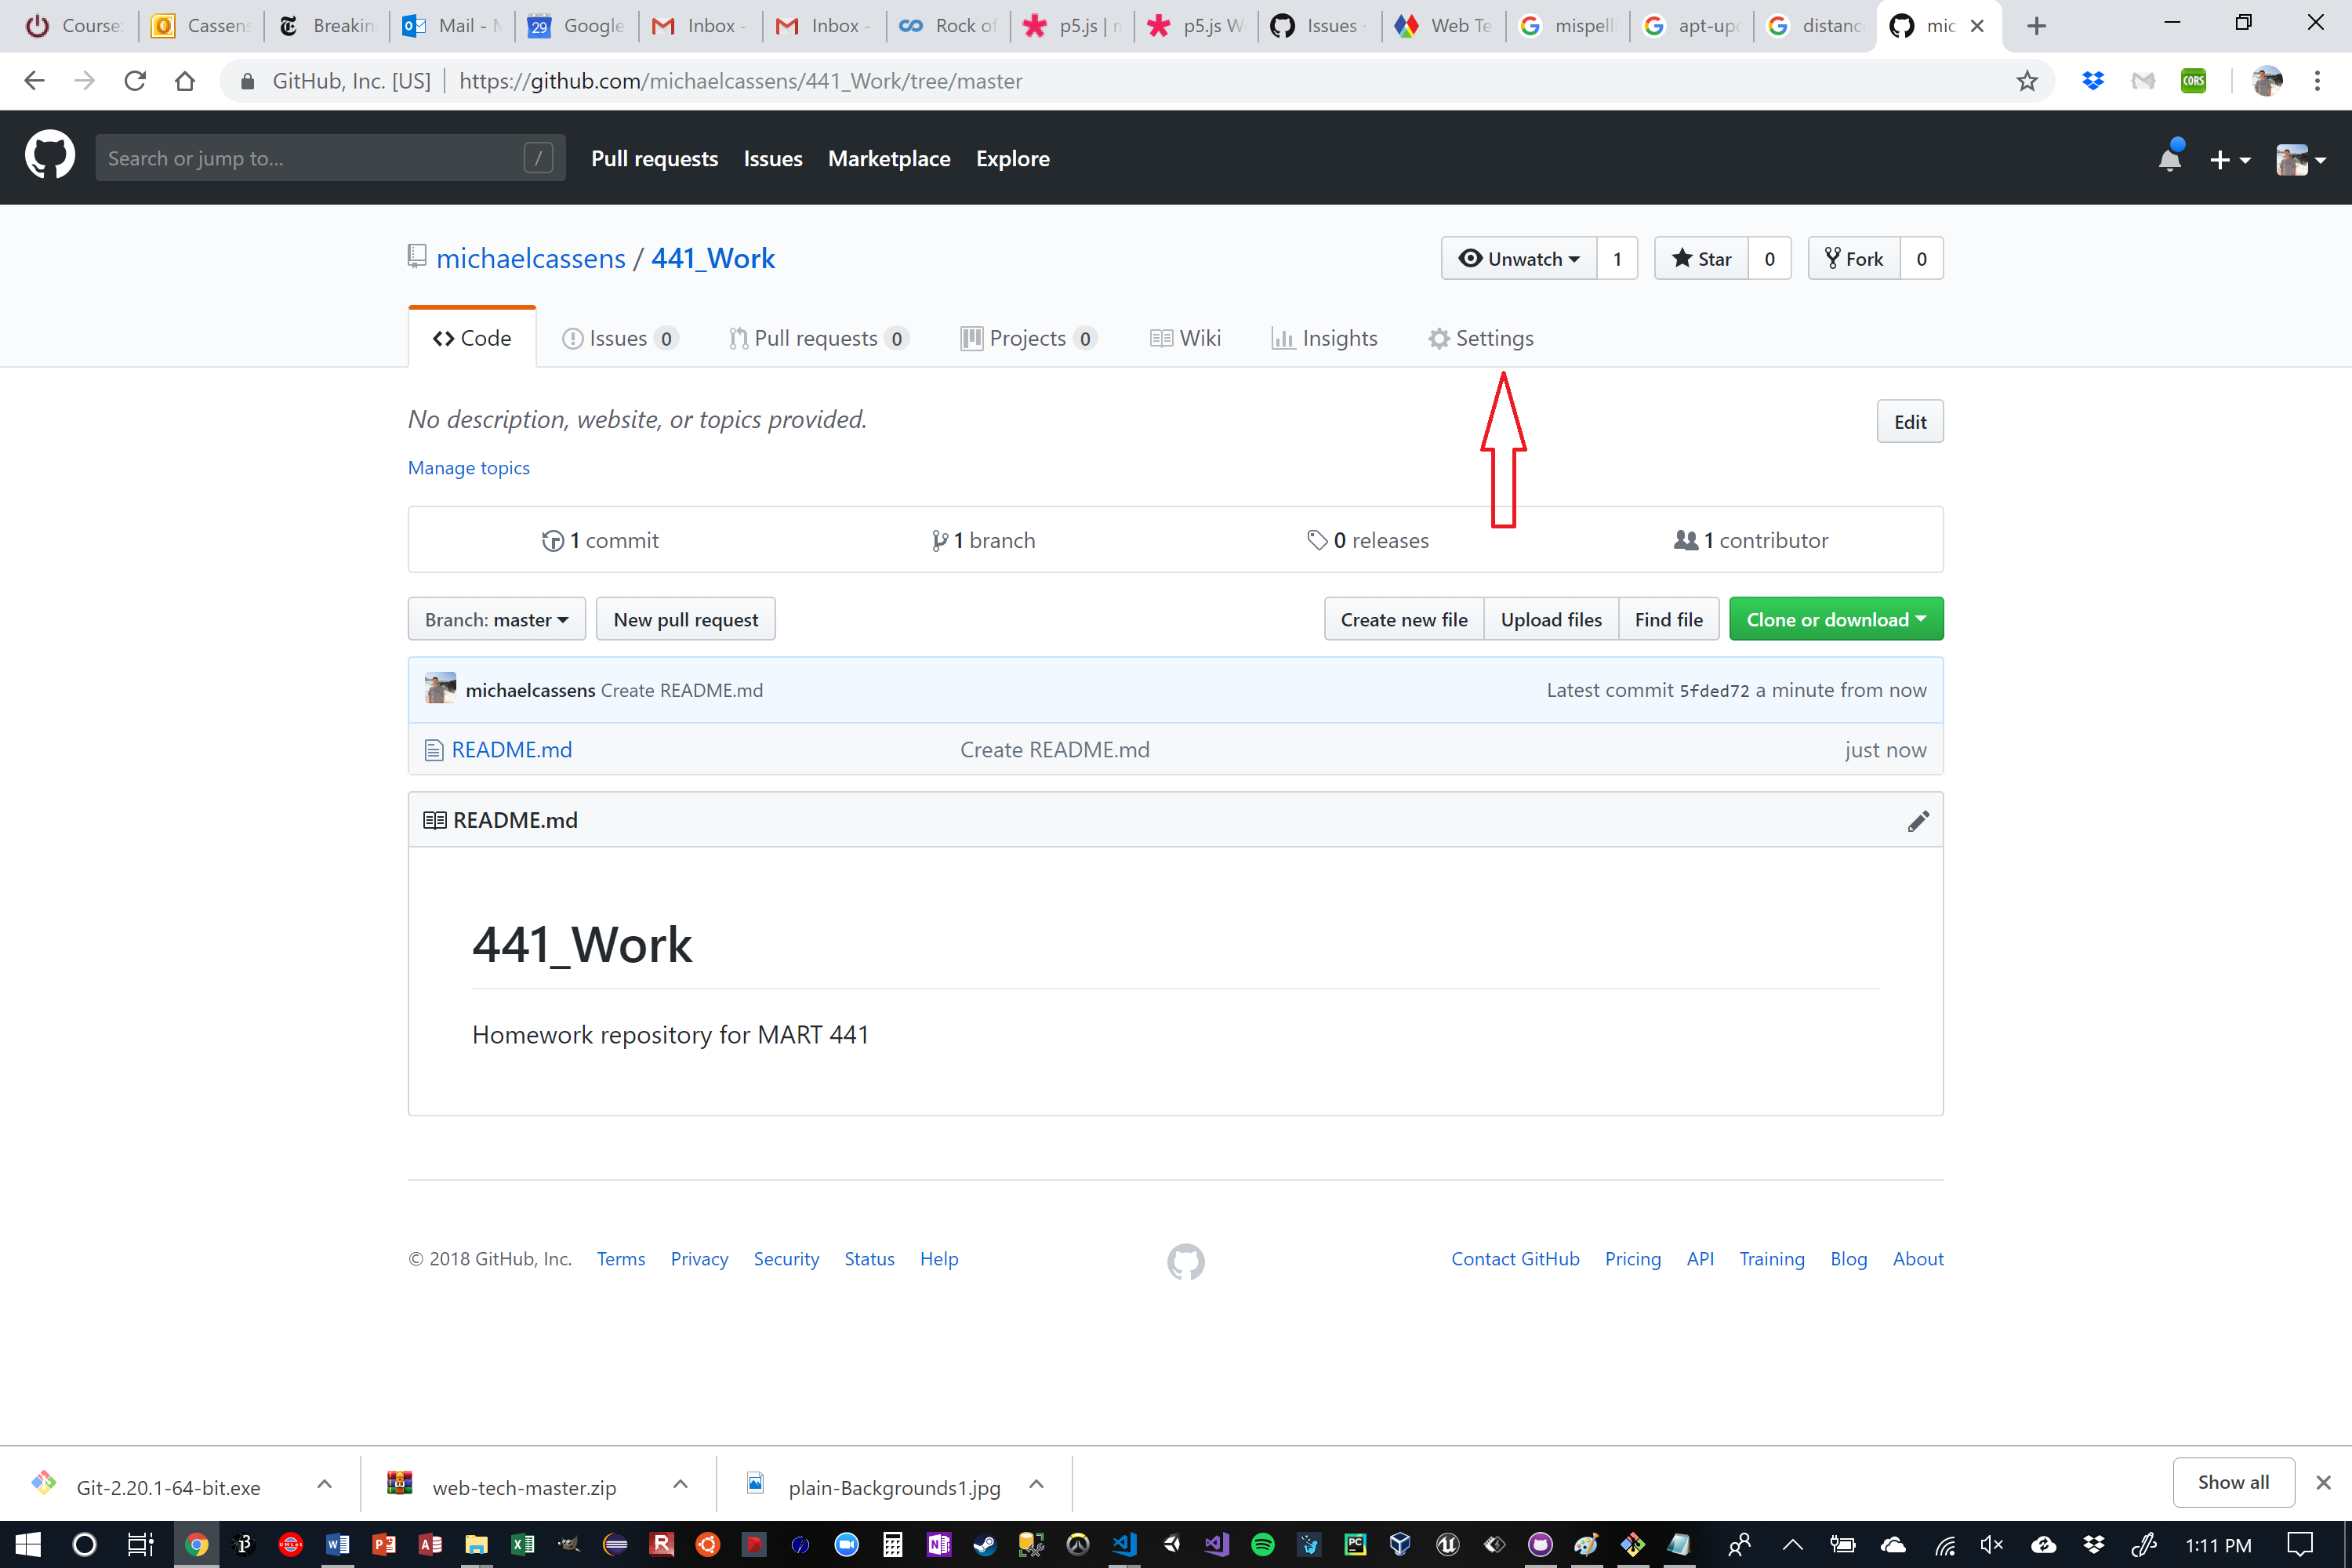Expand Clone or download dropdown

[x=1836, y=619]
